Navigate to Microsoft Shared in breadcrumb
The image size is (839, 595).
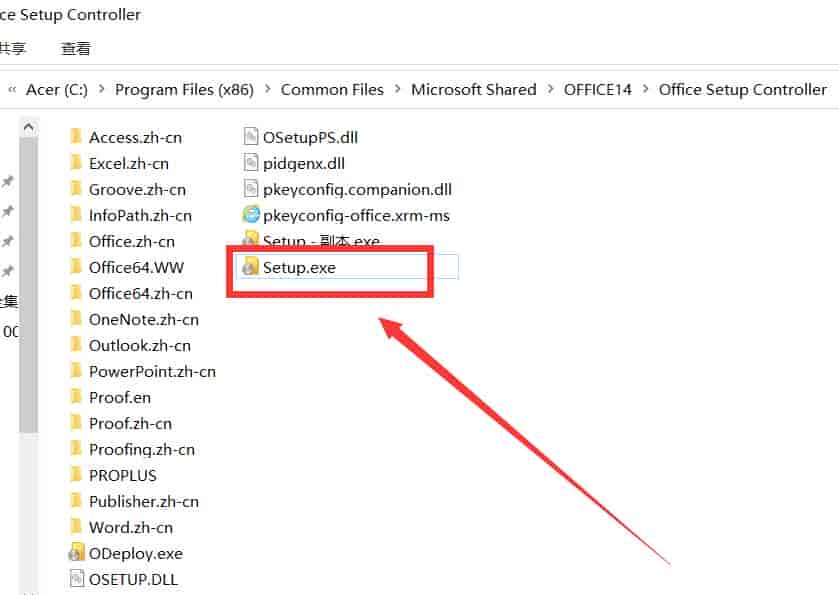coord(474,89)
